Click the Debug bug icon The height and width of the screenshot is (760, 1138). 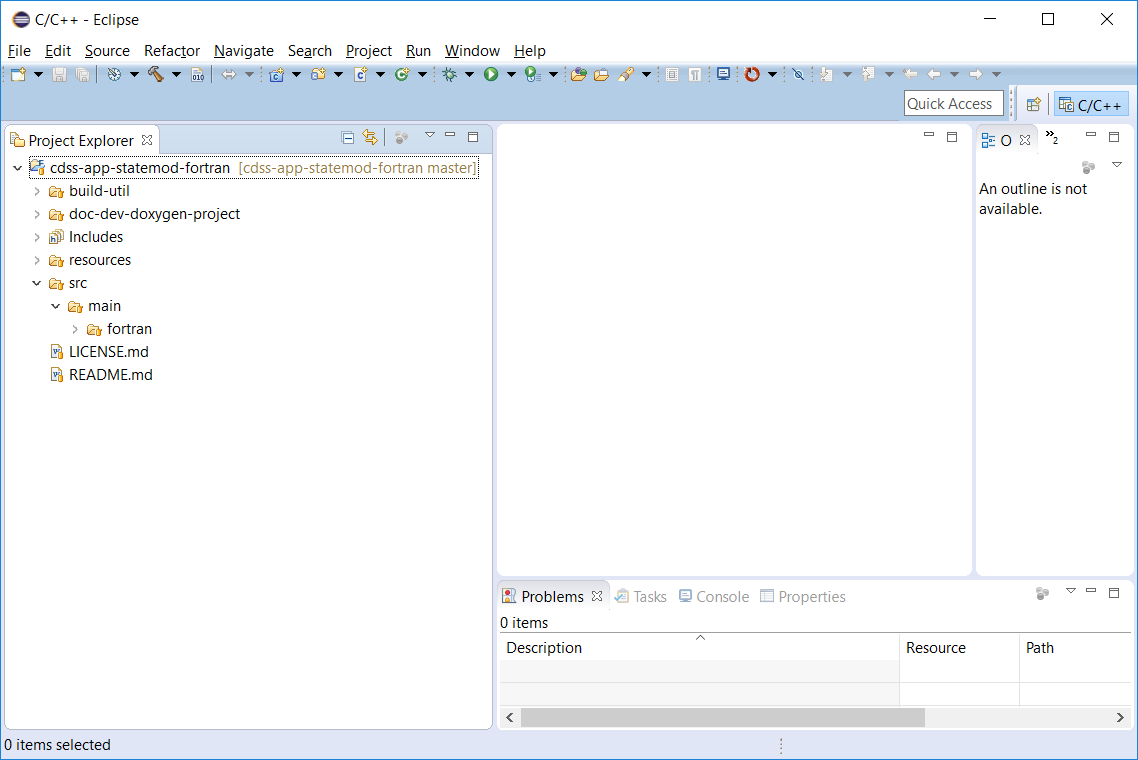coord(449,74)
